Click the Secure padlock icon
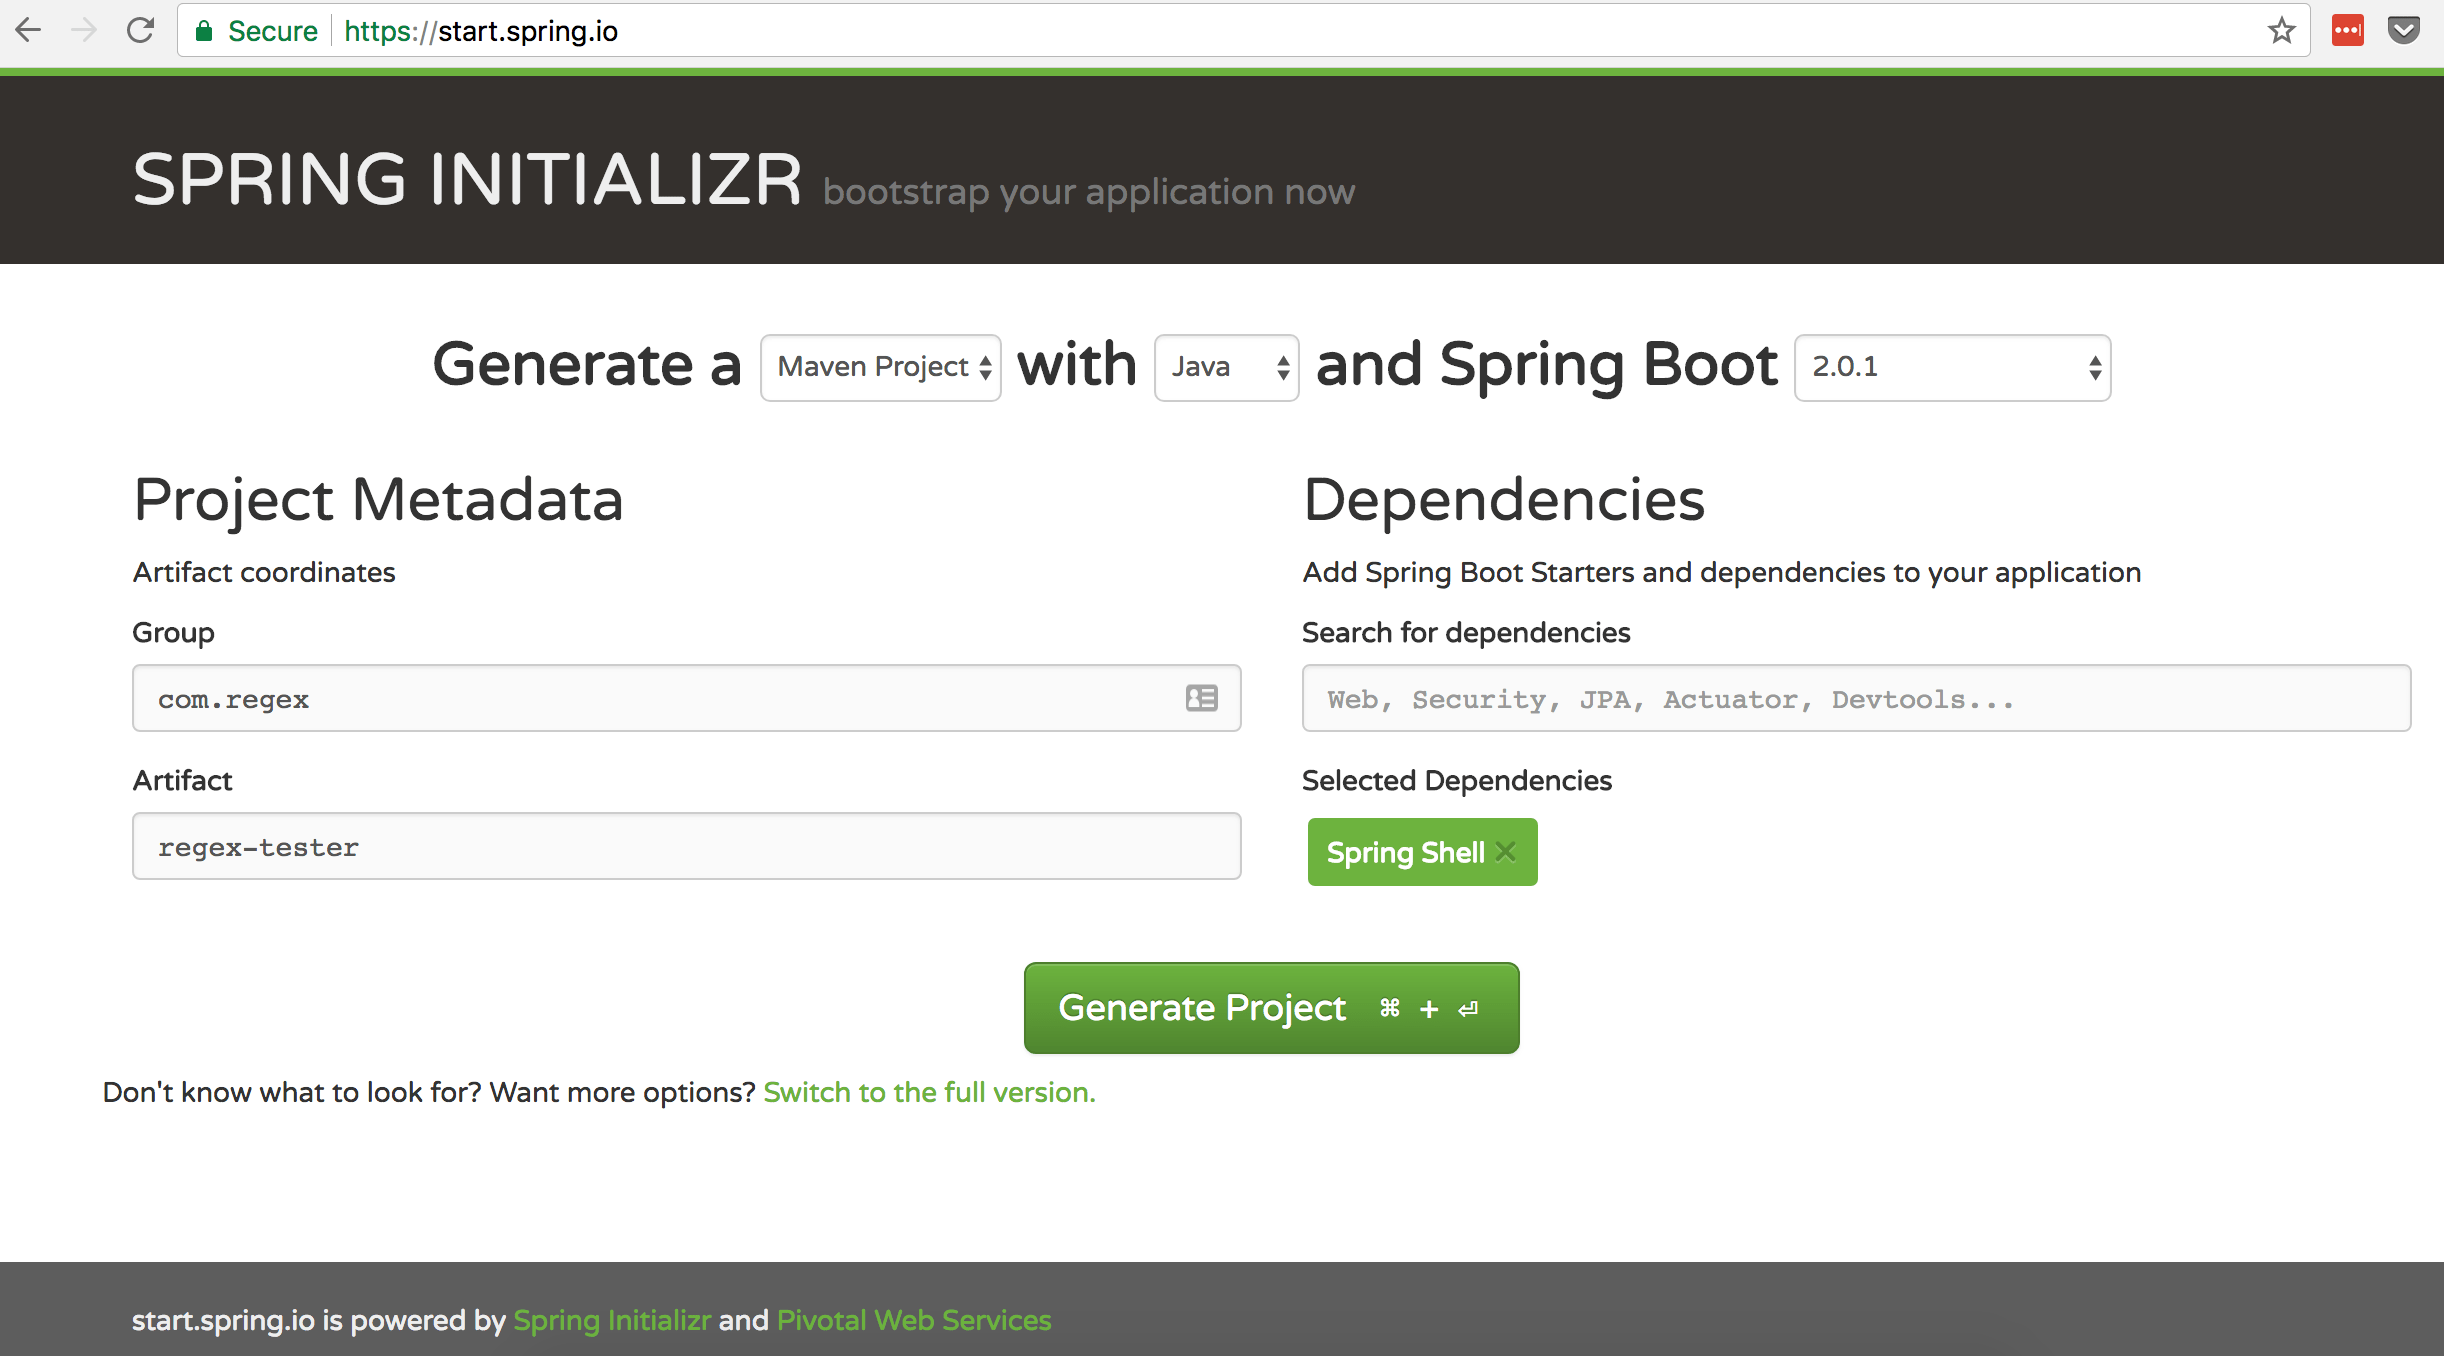Image resolution: width=2444 pixels, height=1356 pixels. [x=205, y=30]
